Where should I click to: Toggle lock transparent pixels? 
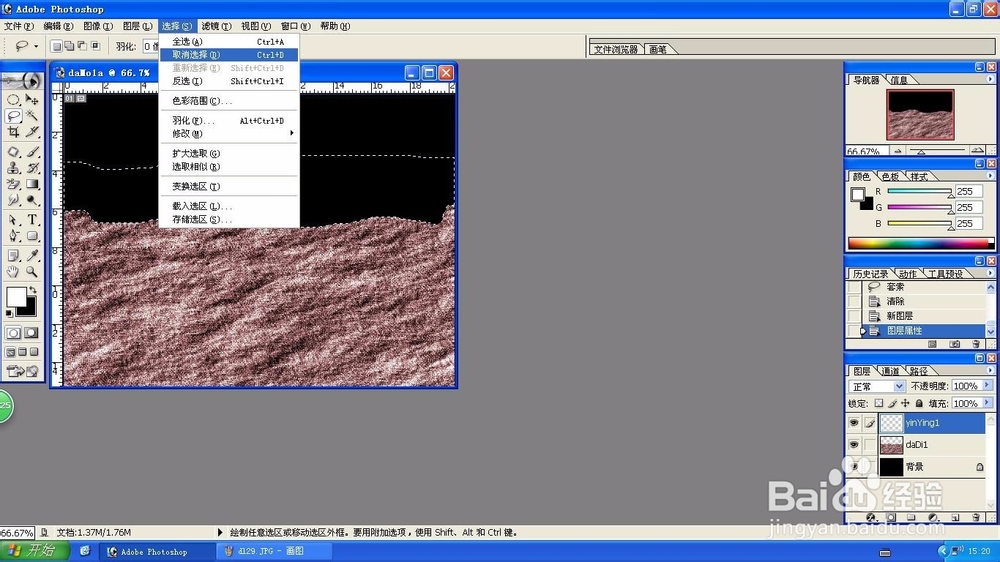pyautogui.click(x=879, y=403)
